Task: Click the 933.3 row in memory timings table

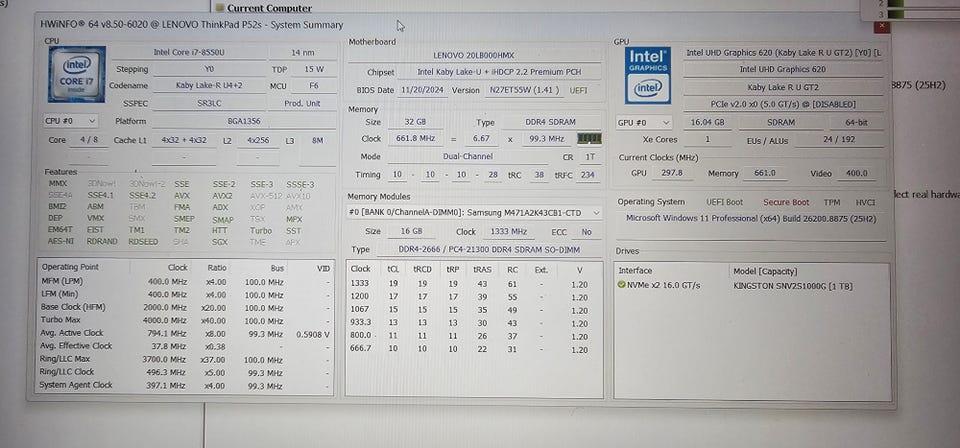Action: point(474,323)
